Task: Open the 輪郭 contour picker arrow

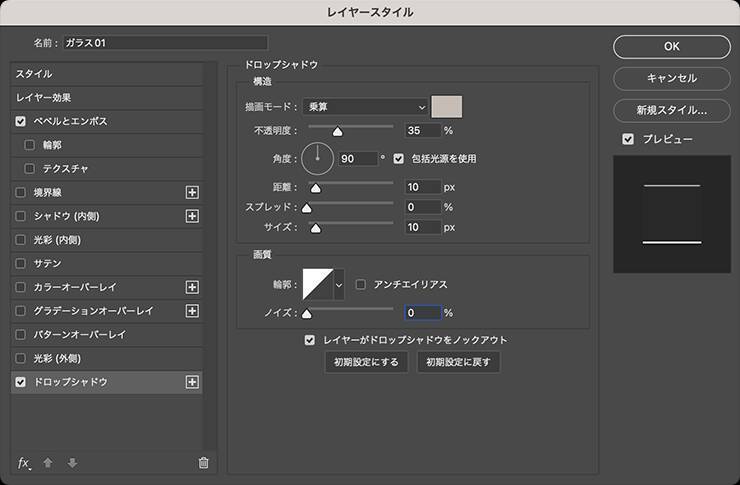Action: [x=338, y=285]
